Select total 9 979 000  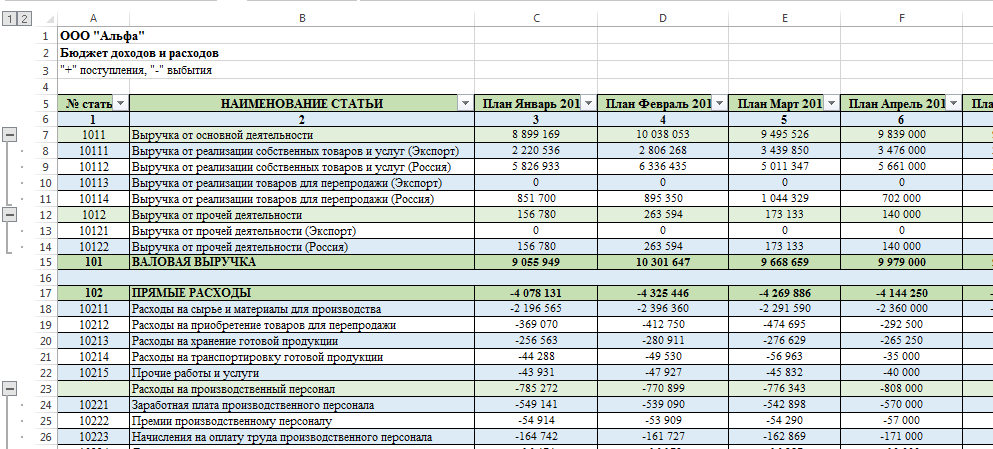(x=902, y=262)
